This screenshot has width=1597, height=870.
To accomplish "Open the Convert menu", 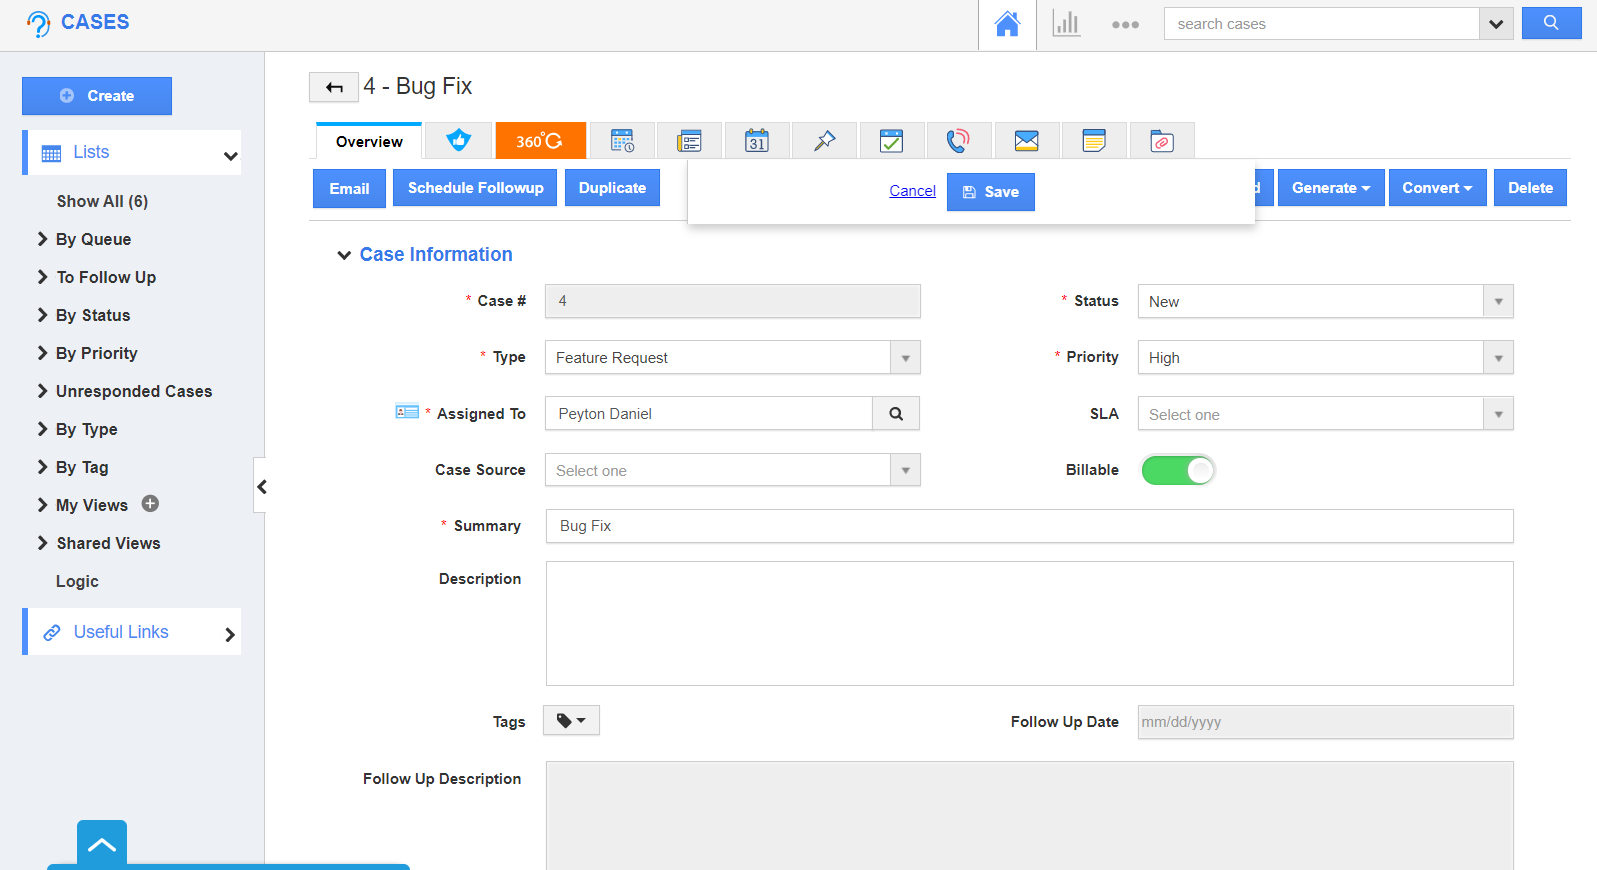I will 1436,188.
